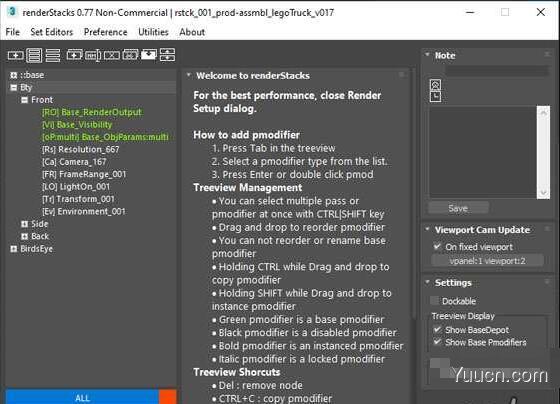Screen dimensions: 560x404
Task: Collapse the Front pass node
Action: pyautogui.click(x=24, y=100)
